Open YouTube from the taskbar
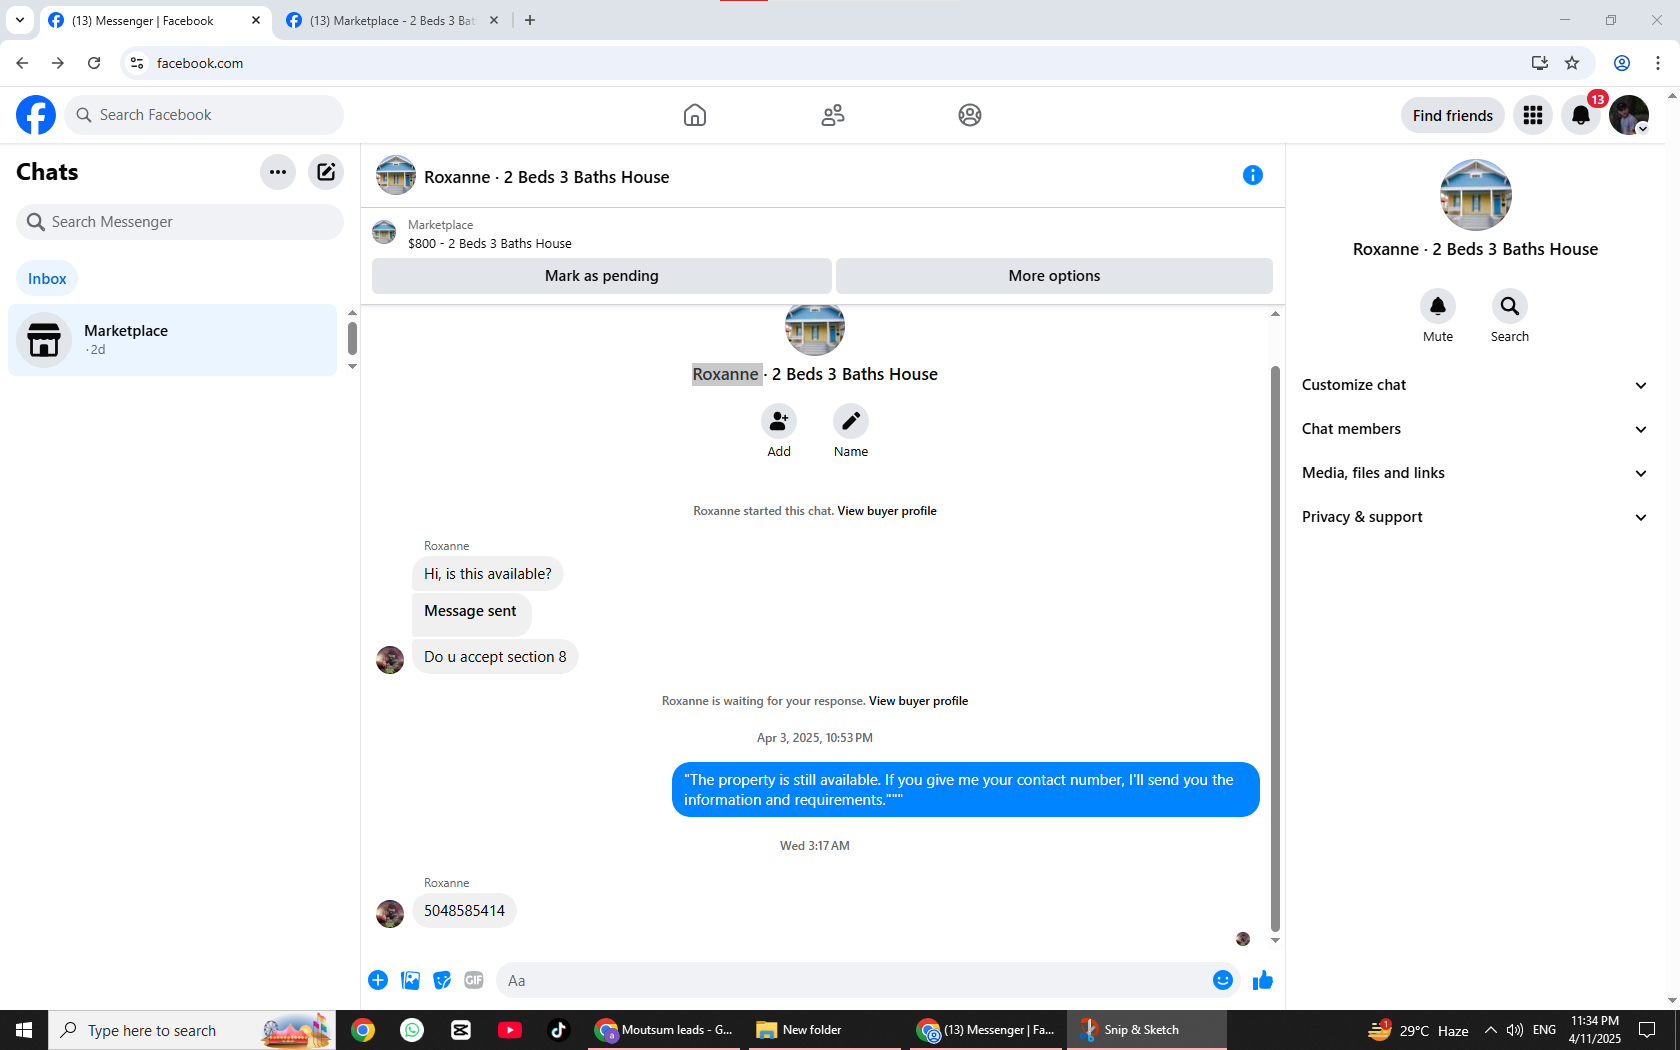The image size is (1680, 1050). click(x=509, y=1030)
